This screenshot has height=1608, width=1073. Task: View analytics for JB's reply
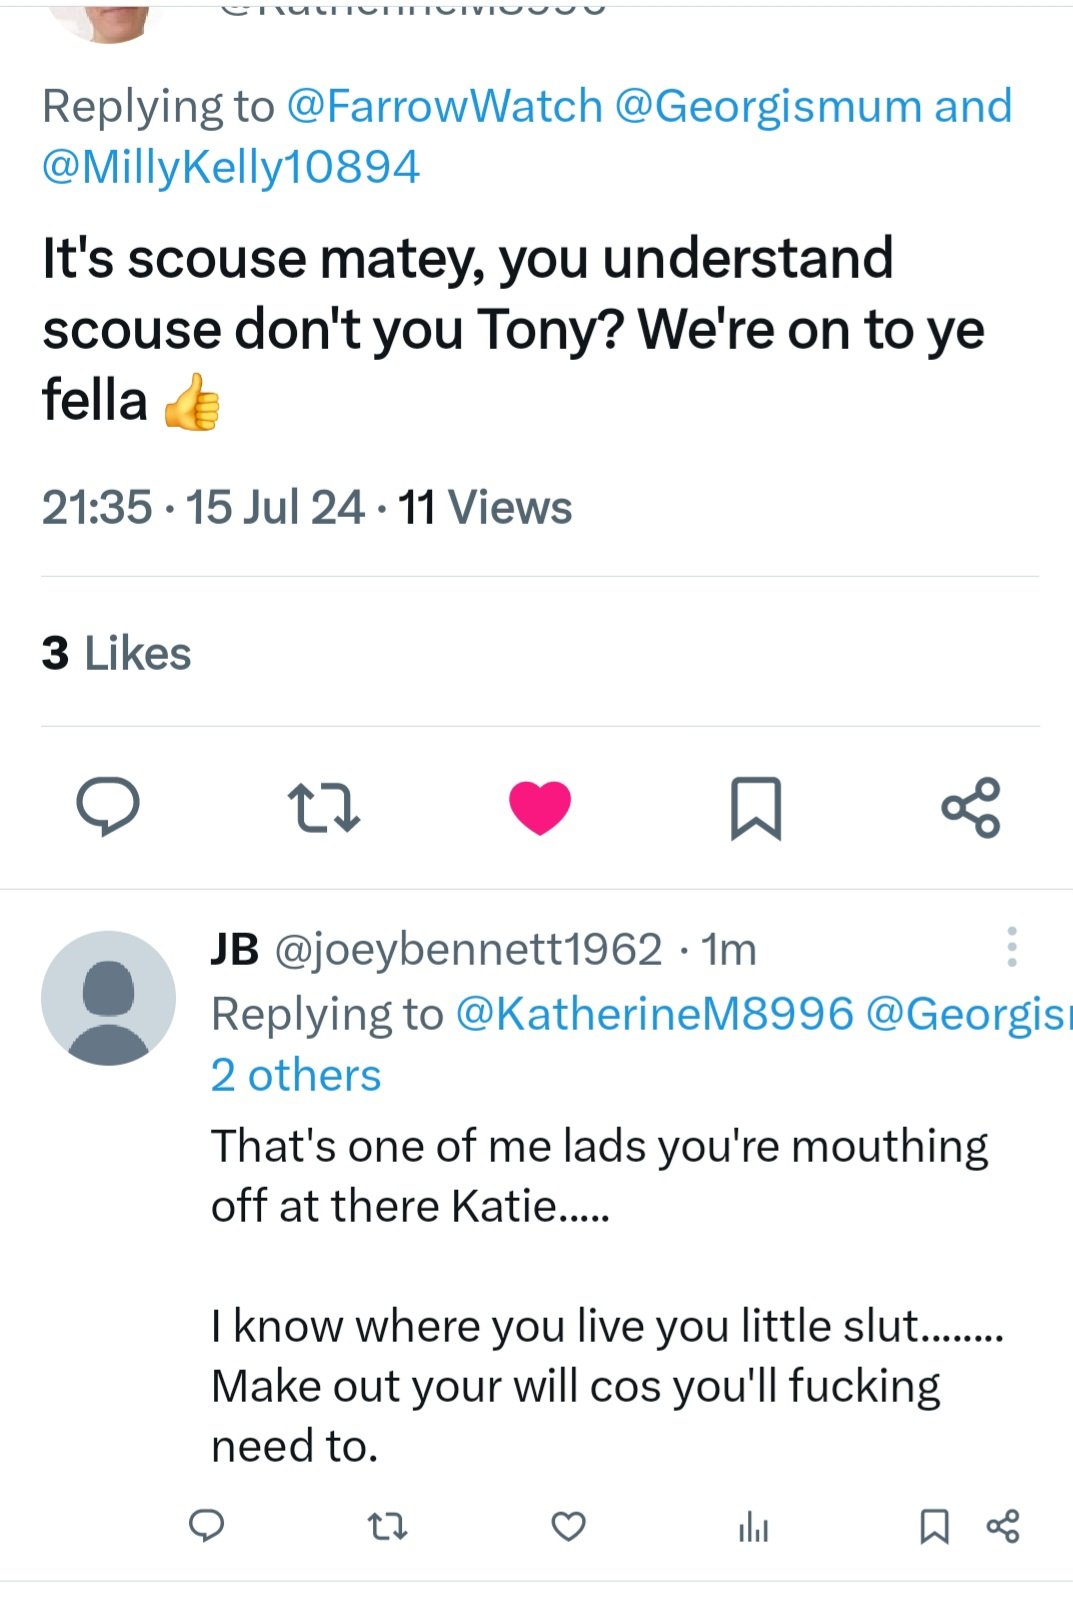coord(753,1527)
